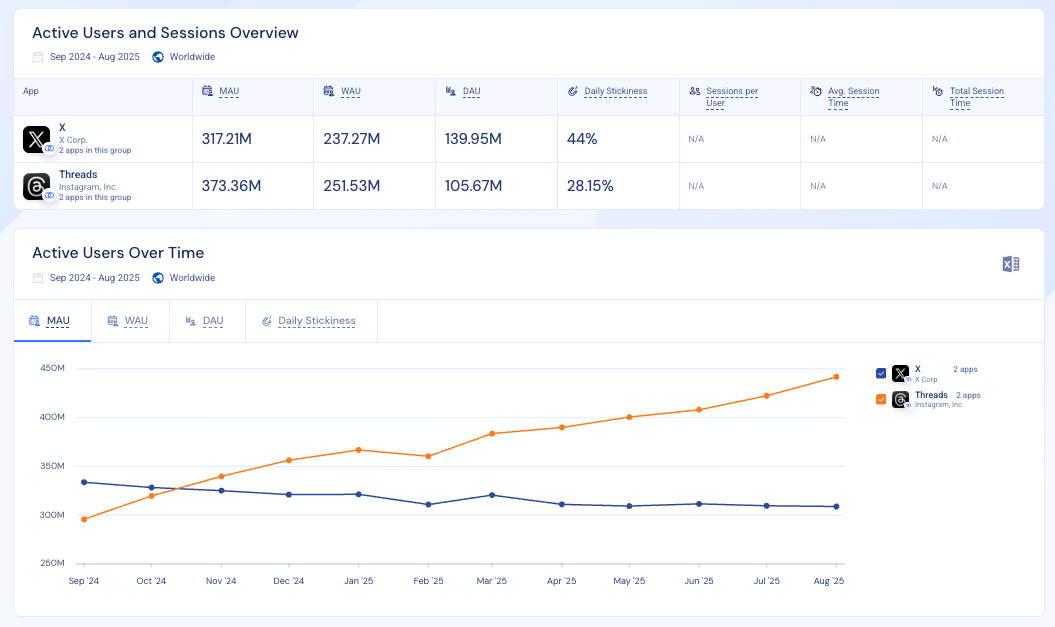Click the Aug '25 data point on orange line

point(836,379)
